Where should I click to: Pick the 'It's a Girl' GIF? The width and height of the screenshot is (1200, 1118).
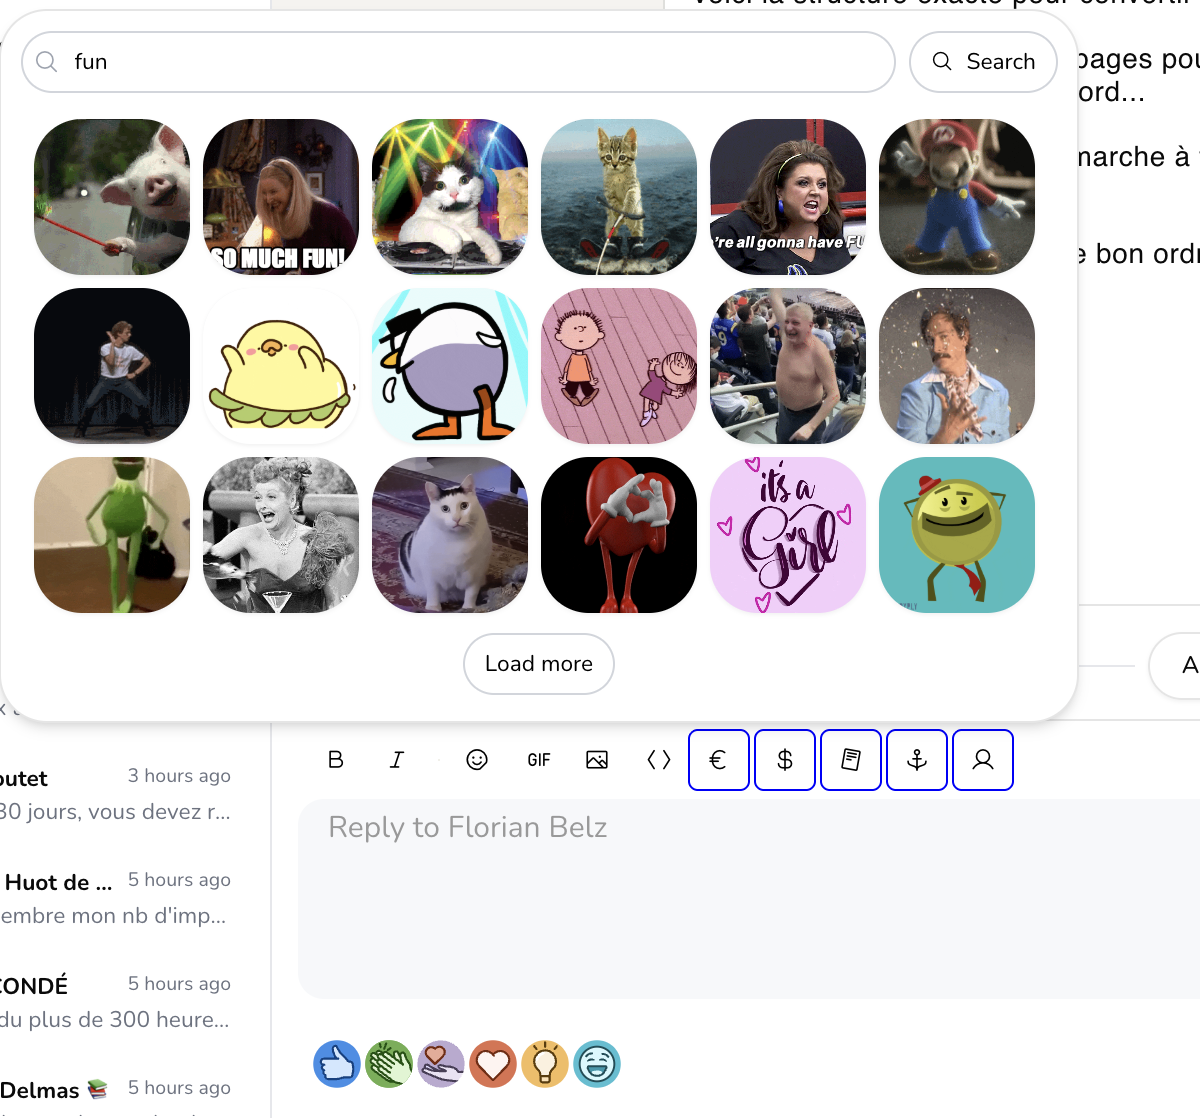click(x=788, y=535)
